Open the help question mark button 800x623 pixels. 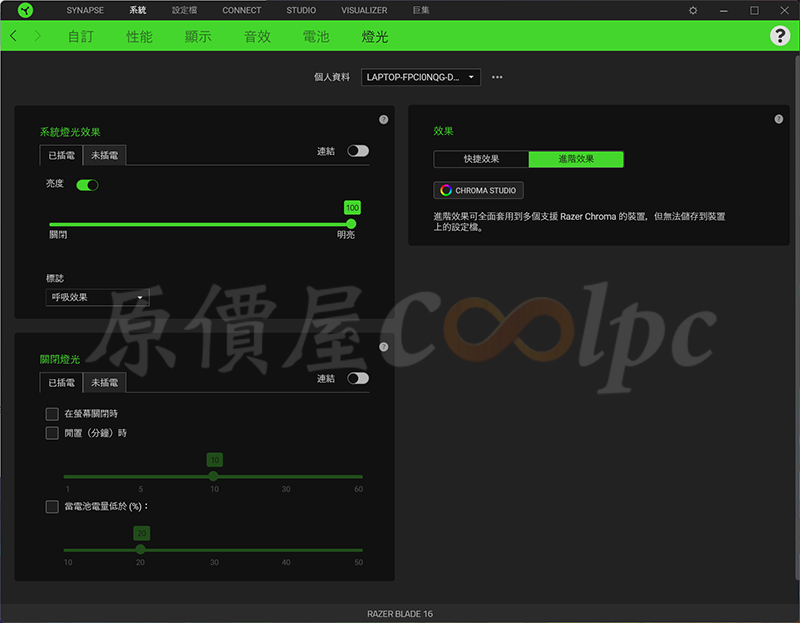click(x=780, y=36)
